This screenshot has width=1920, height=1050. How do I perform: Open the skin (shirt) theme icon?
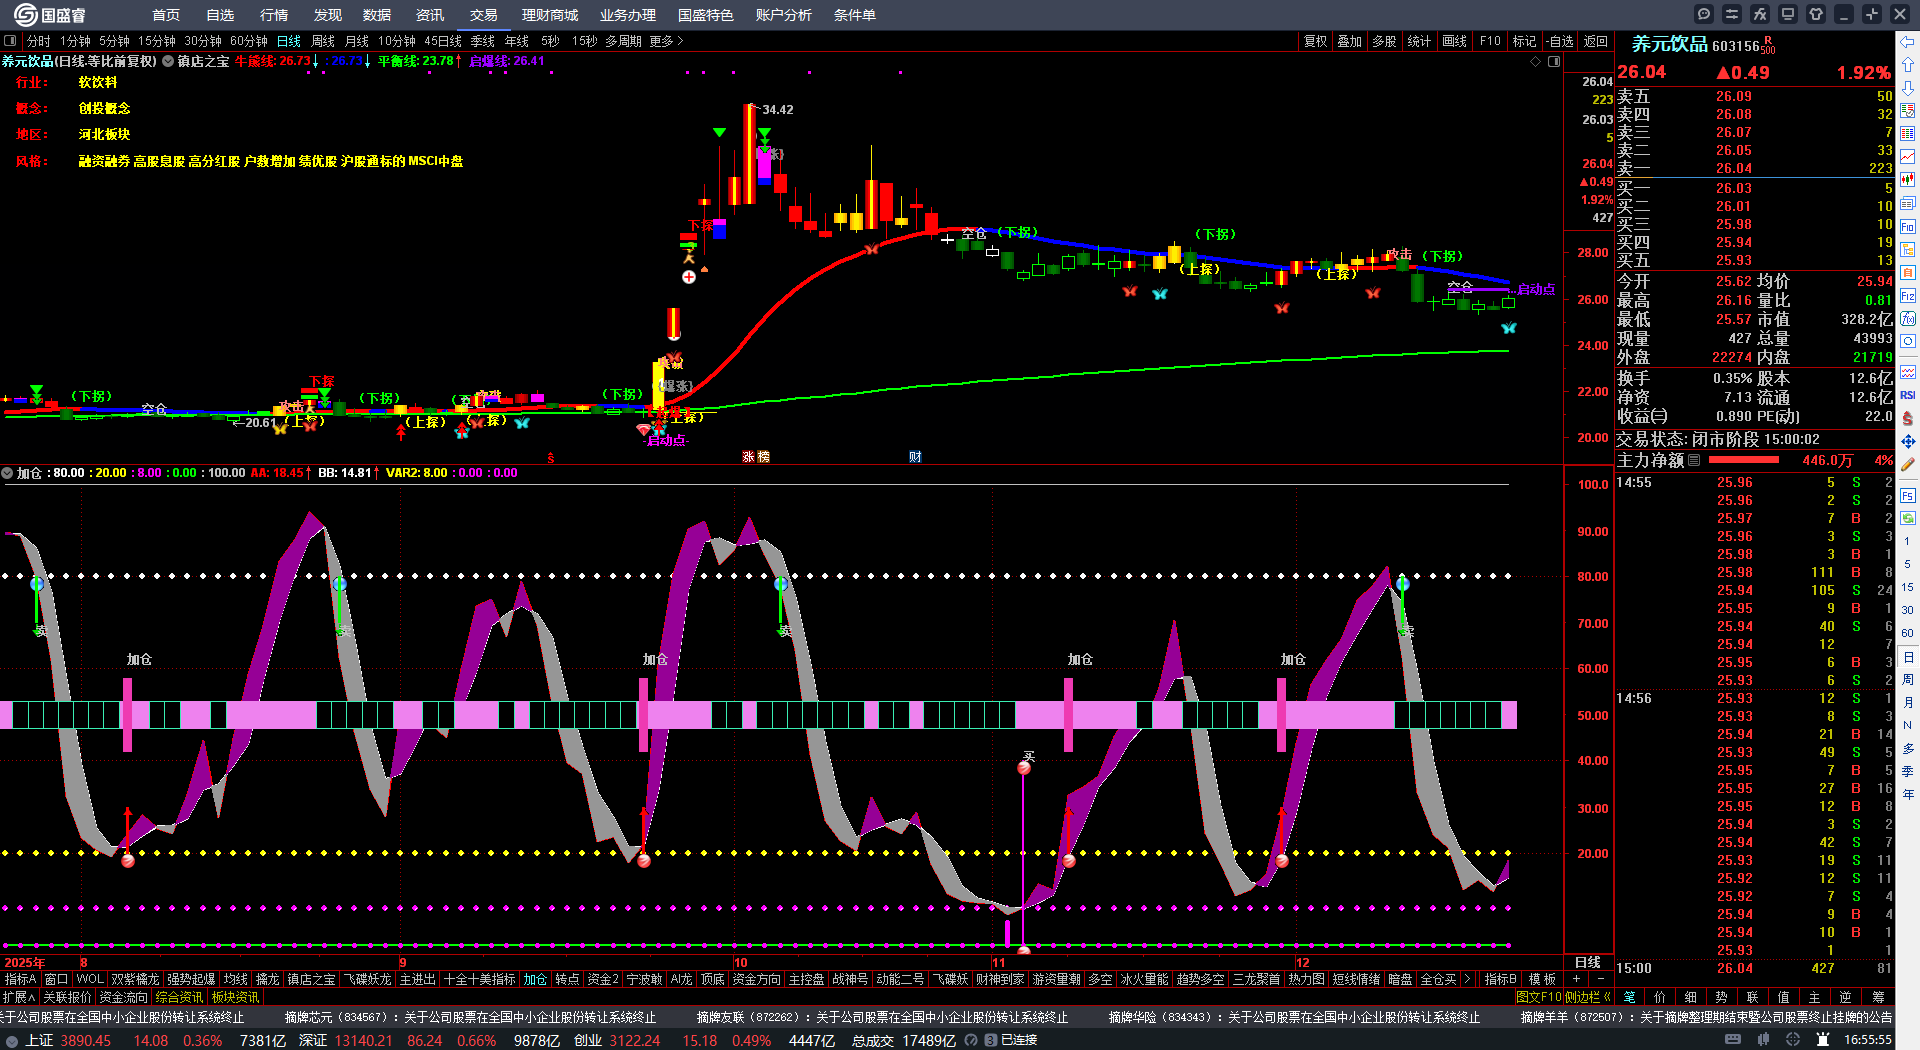point(1816,14)
